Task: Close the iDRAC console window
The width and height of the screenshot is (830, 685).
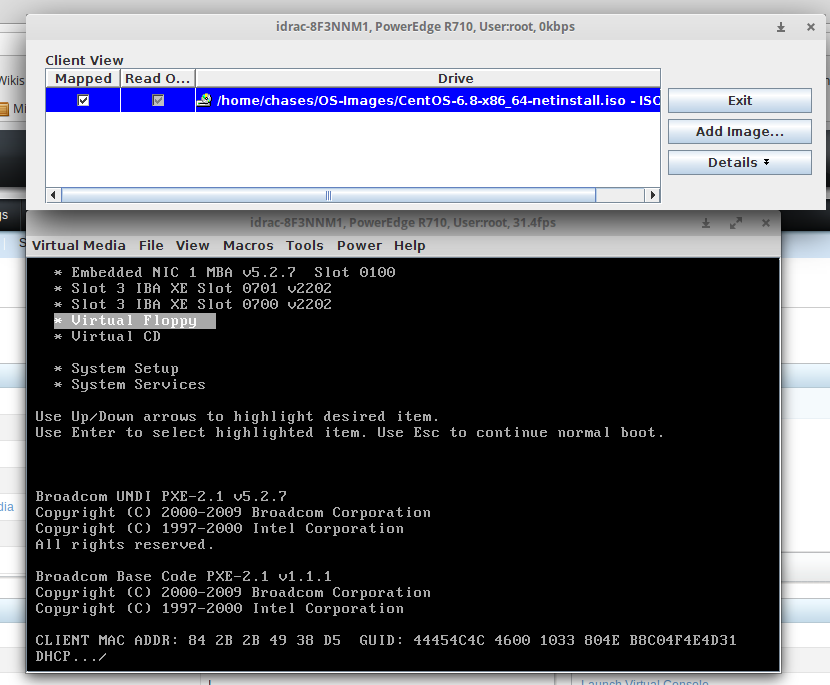Action: pos(767,222)
